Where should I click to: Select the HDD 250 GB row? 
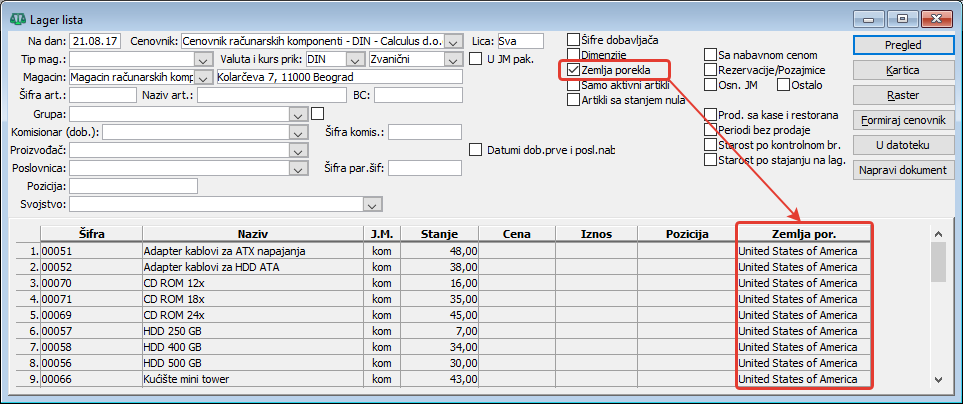(x=443, y=331)
